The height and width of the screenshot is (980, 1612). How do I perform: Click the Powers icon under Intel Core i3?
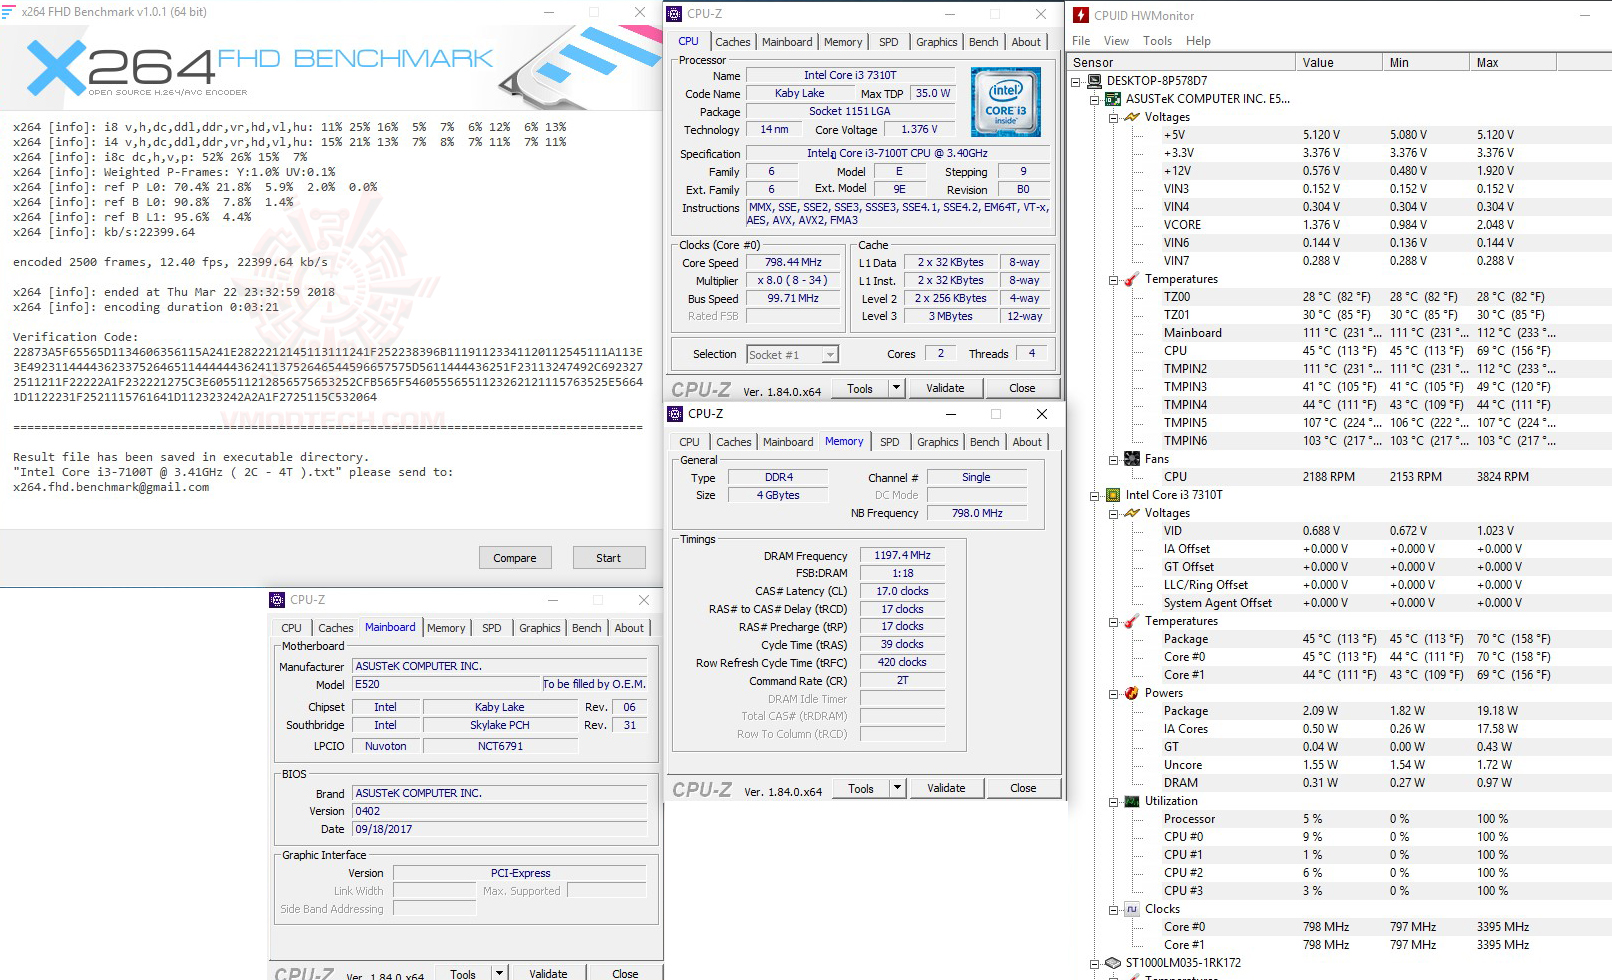[x=1131, y=693]
